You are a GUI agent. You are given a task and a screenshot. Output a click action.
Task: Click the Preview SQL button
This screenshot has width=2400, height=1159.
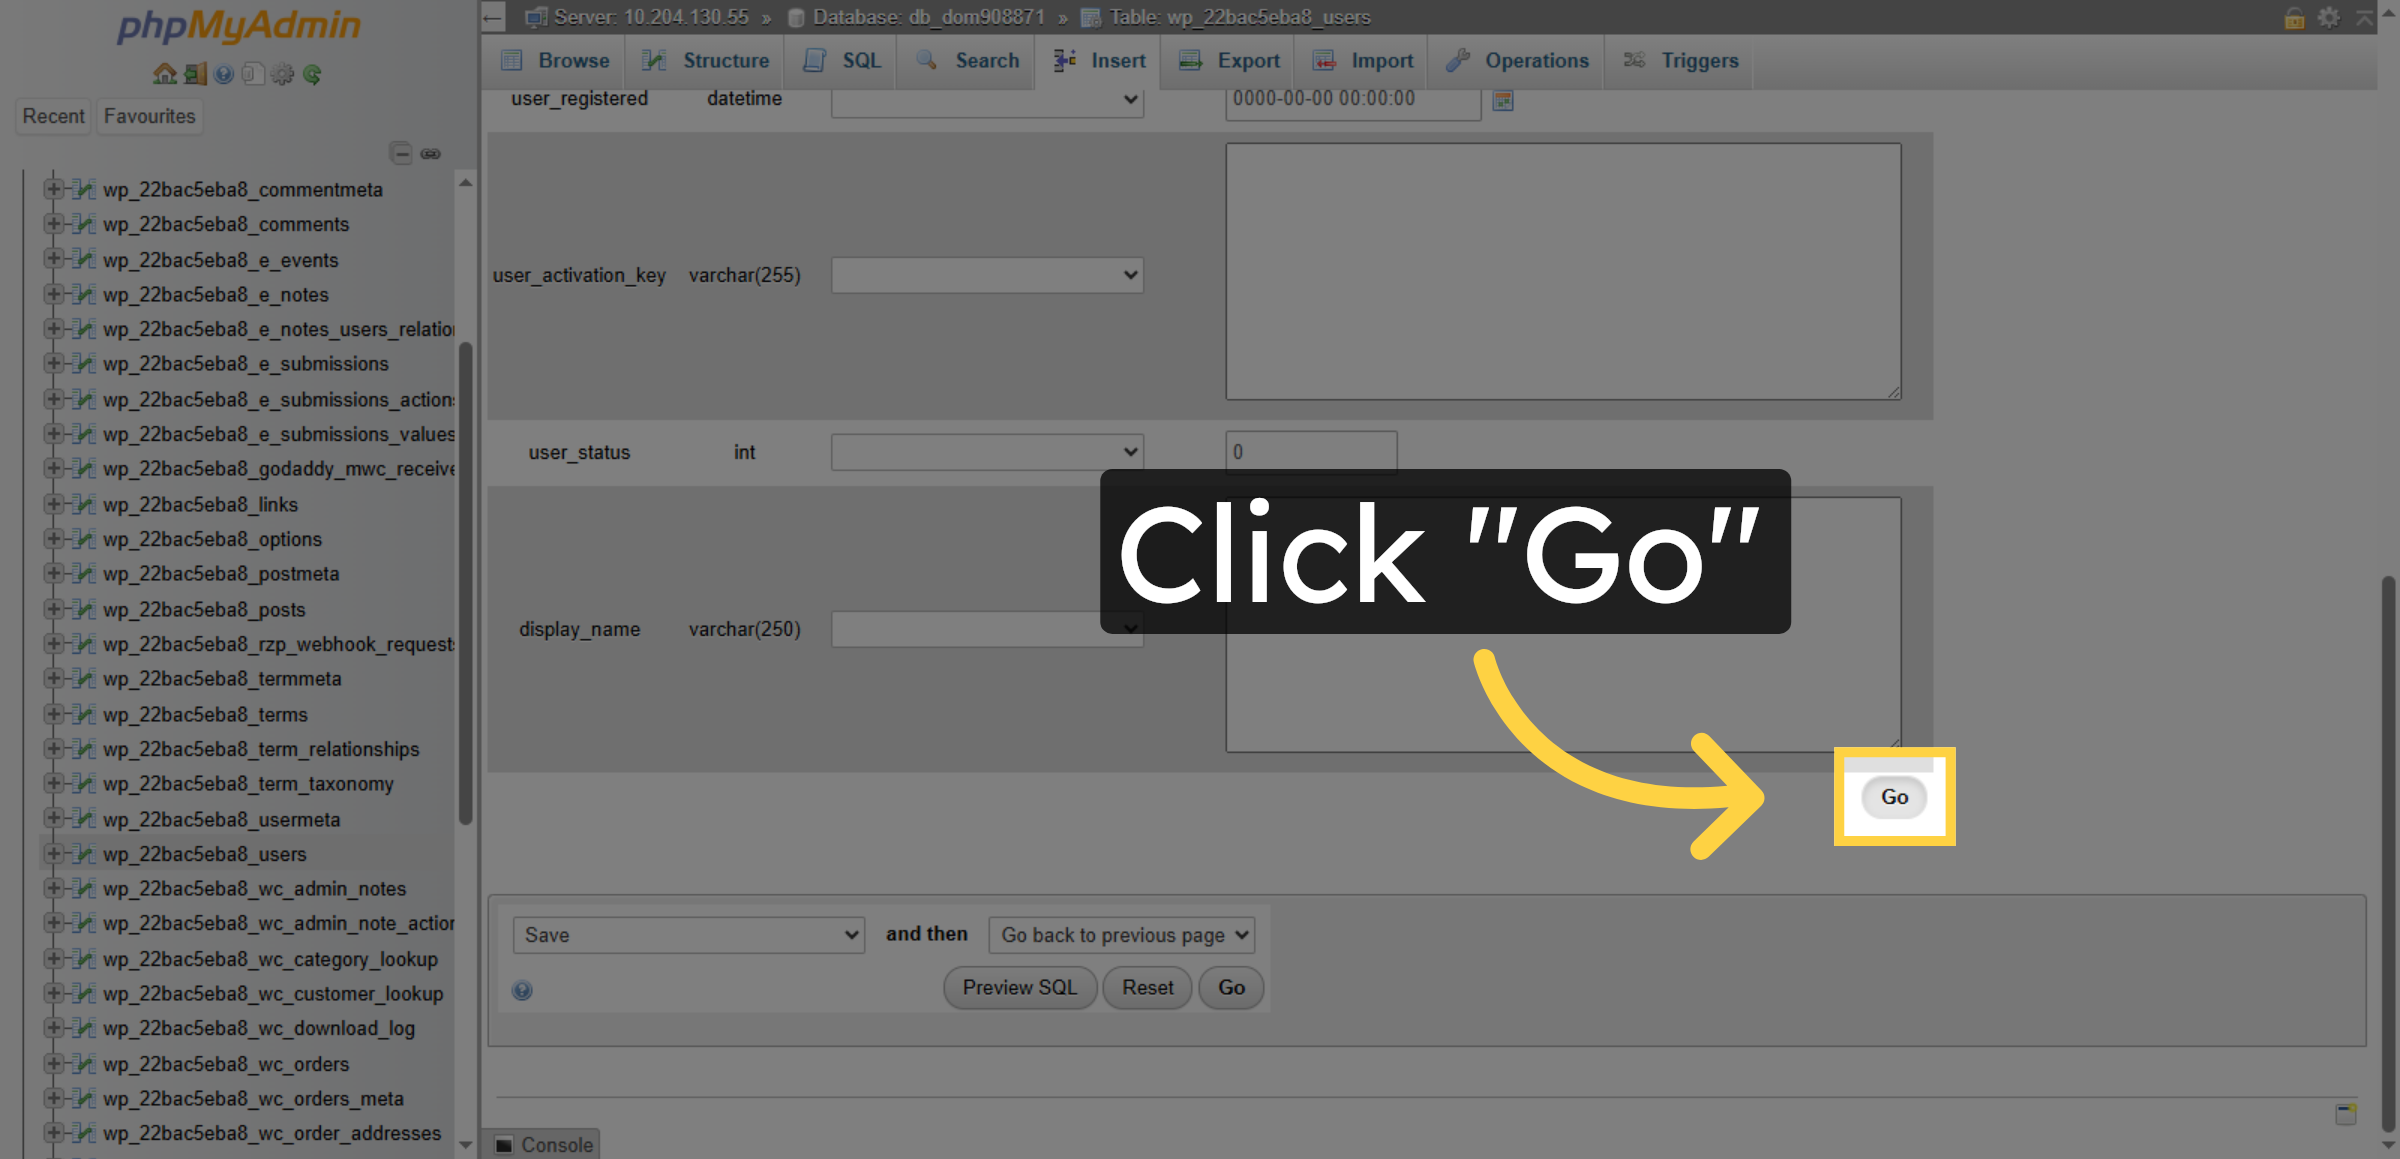1019,988
